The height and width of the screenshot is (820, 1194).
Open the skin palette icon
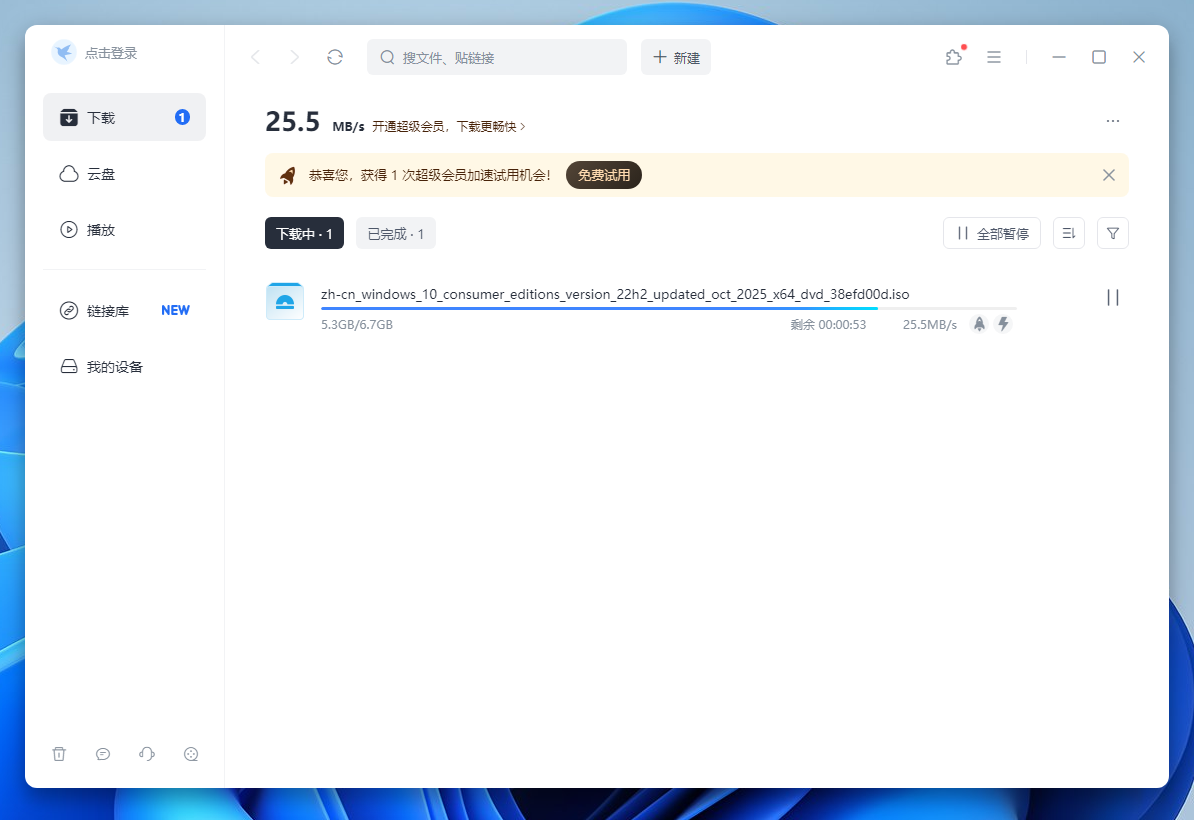[x=191, y=754]
